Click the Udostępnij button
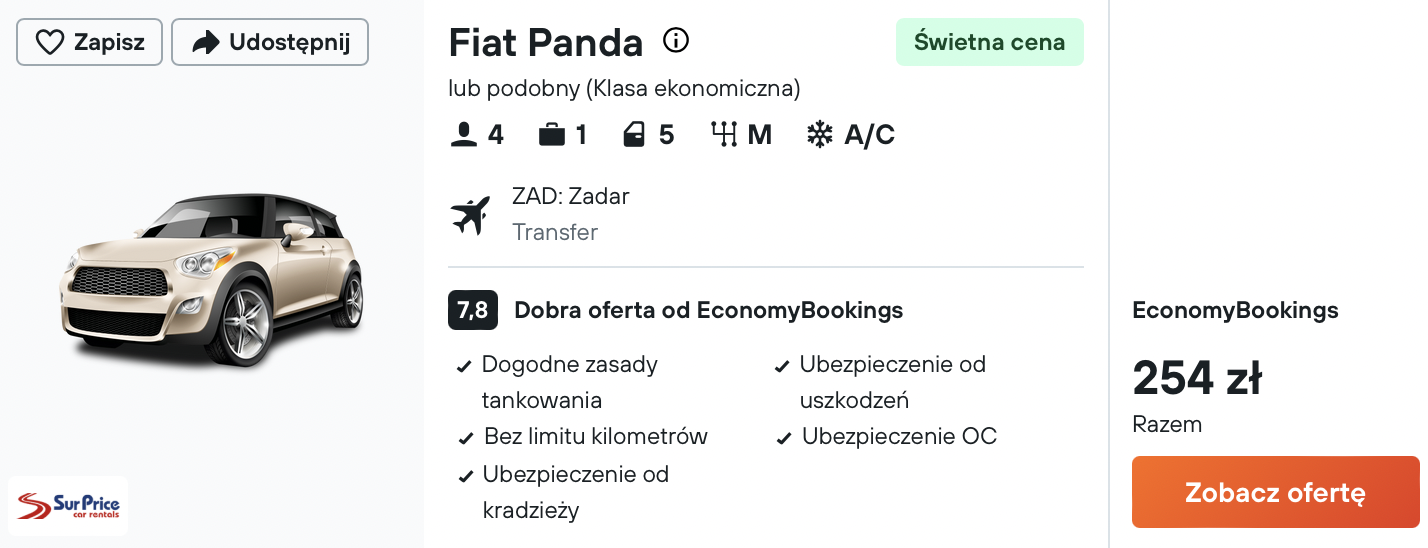 click(x=270, y=42)
